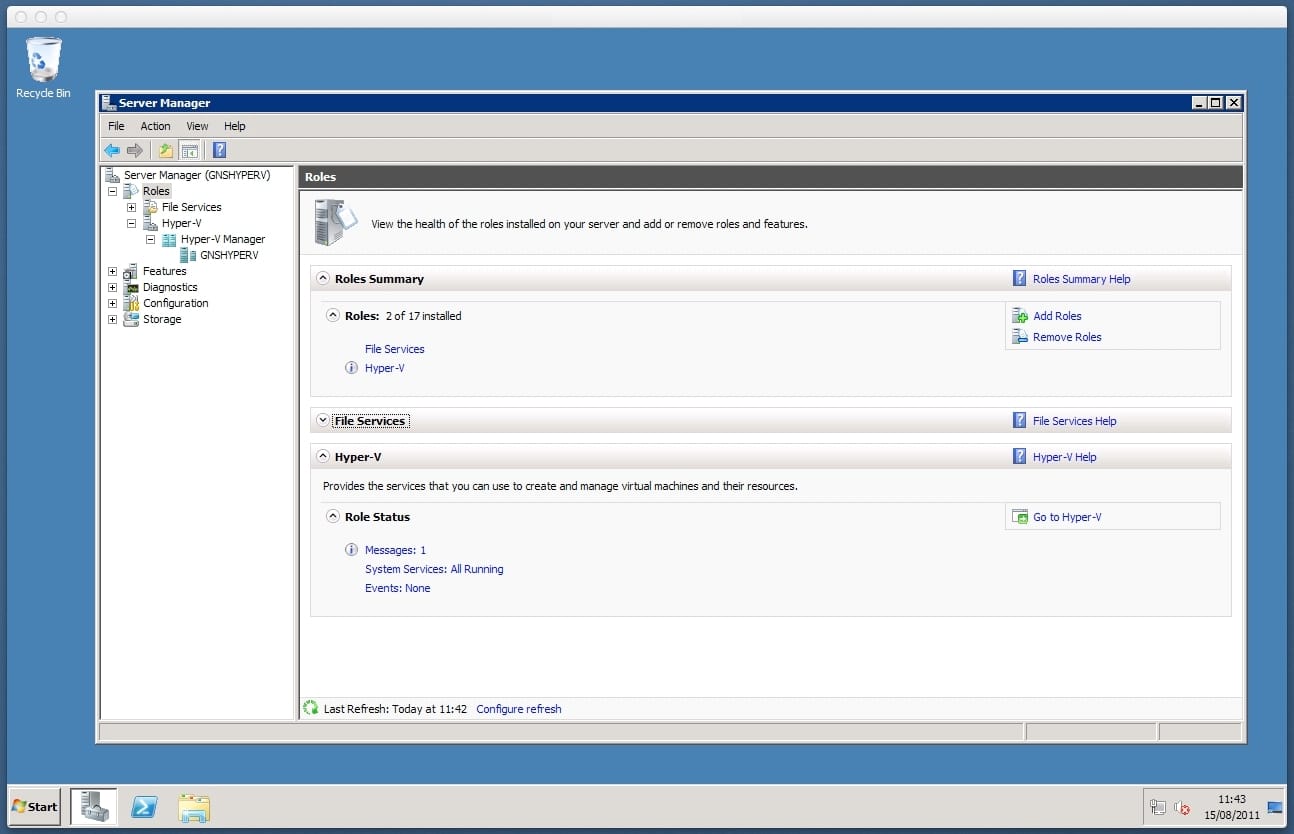The width and height of the screenshot is (1294, 834).
Task: Click the GNSHYPERV server icon in tree
Action: coord(188,255)
